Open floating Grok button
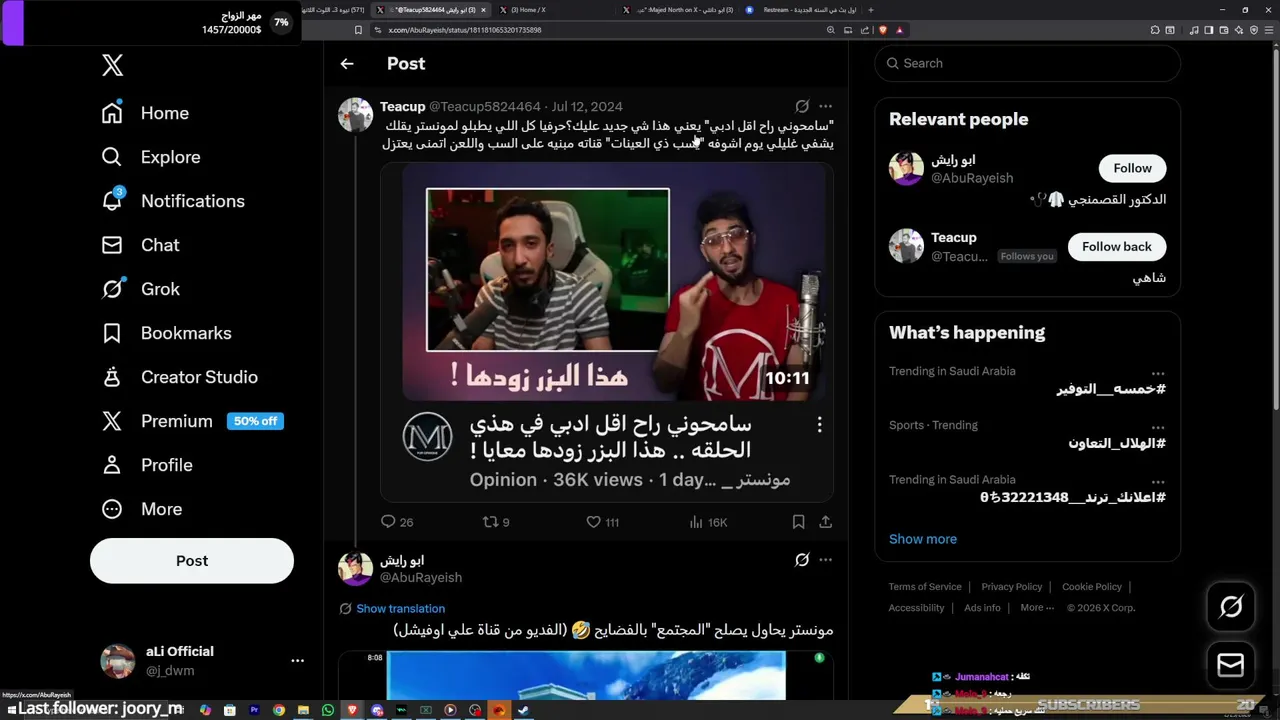The image size is (1280, 720). tap(1231, 607)
